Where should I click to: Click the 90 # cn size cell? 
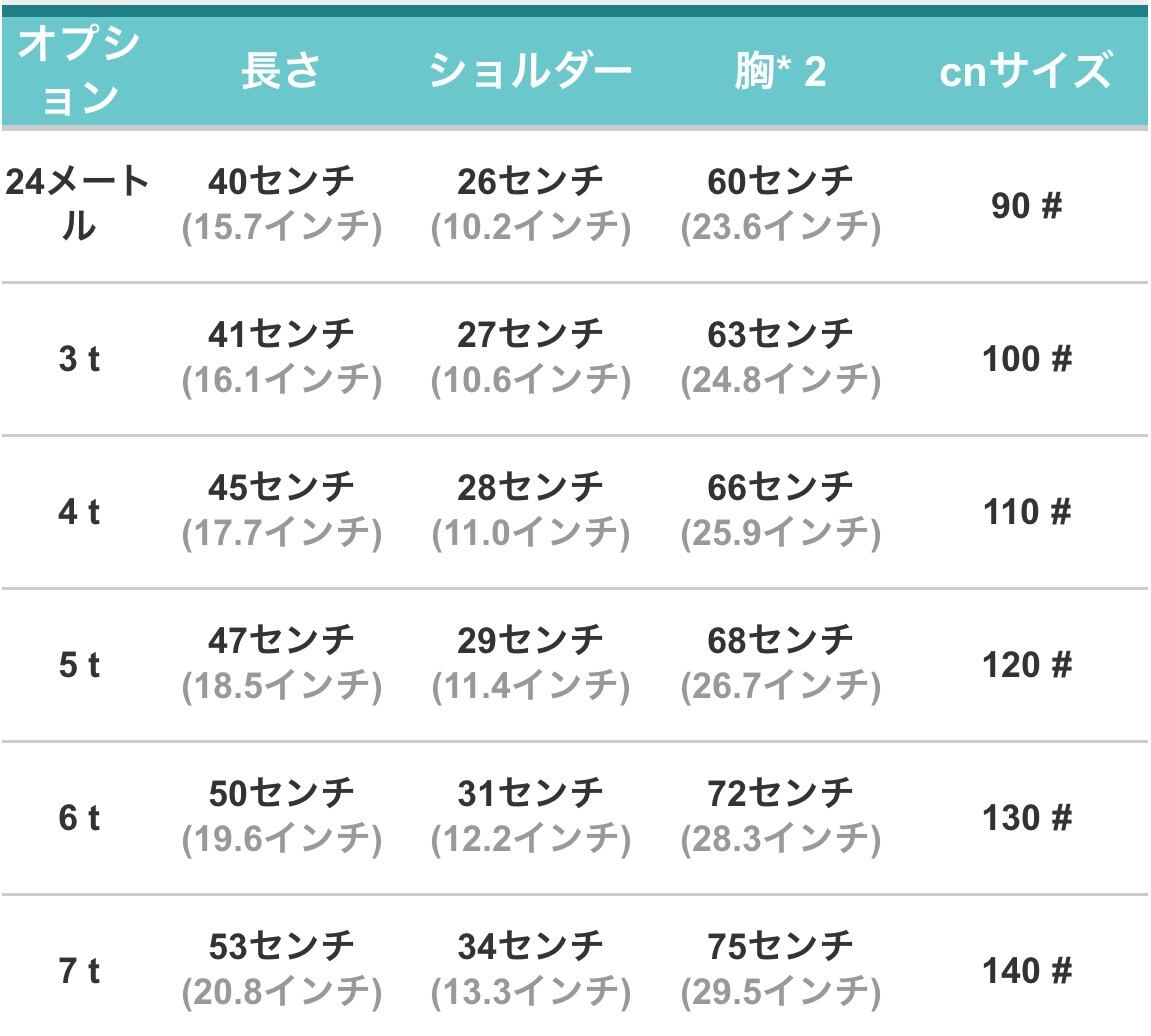point(1026,206)
